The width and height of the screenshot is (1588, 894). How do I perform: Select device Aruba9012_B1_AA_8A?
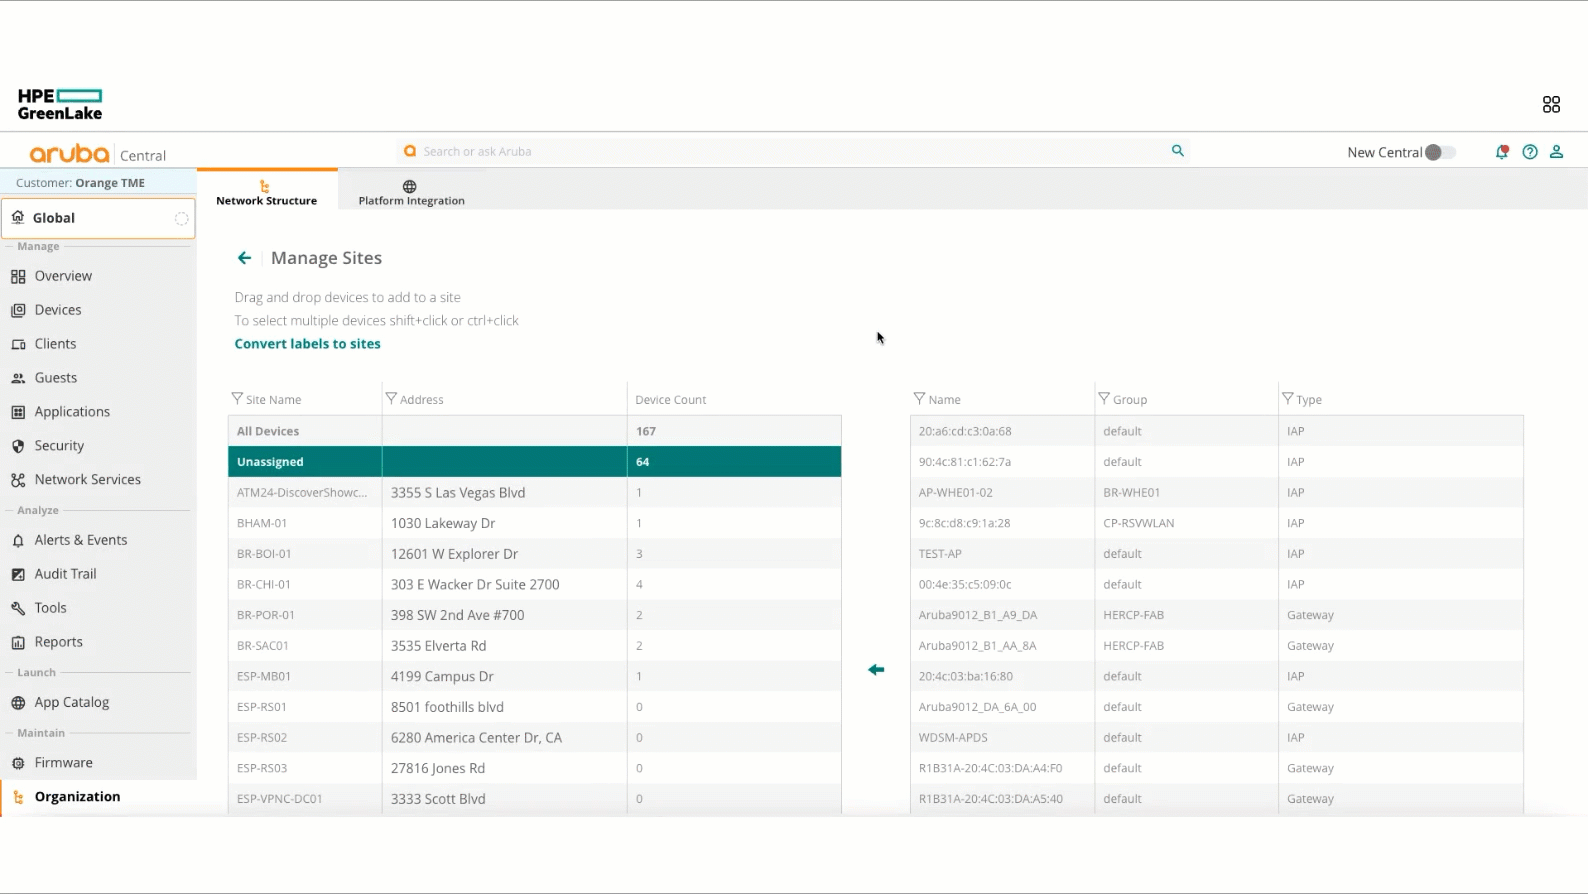[1217, 646]
